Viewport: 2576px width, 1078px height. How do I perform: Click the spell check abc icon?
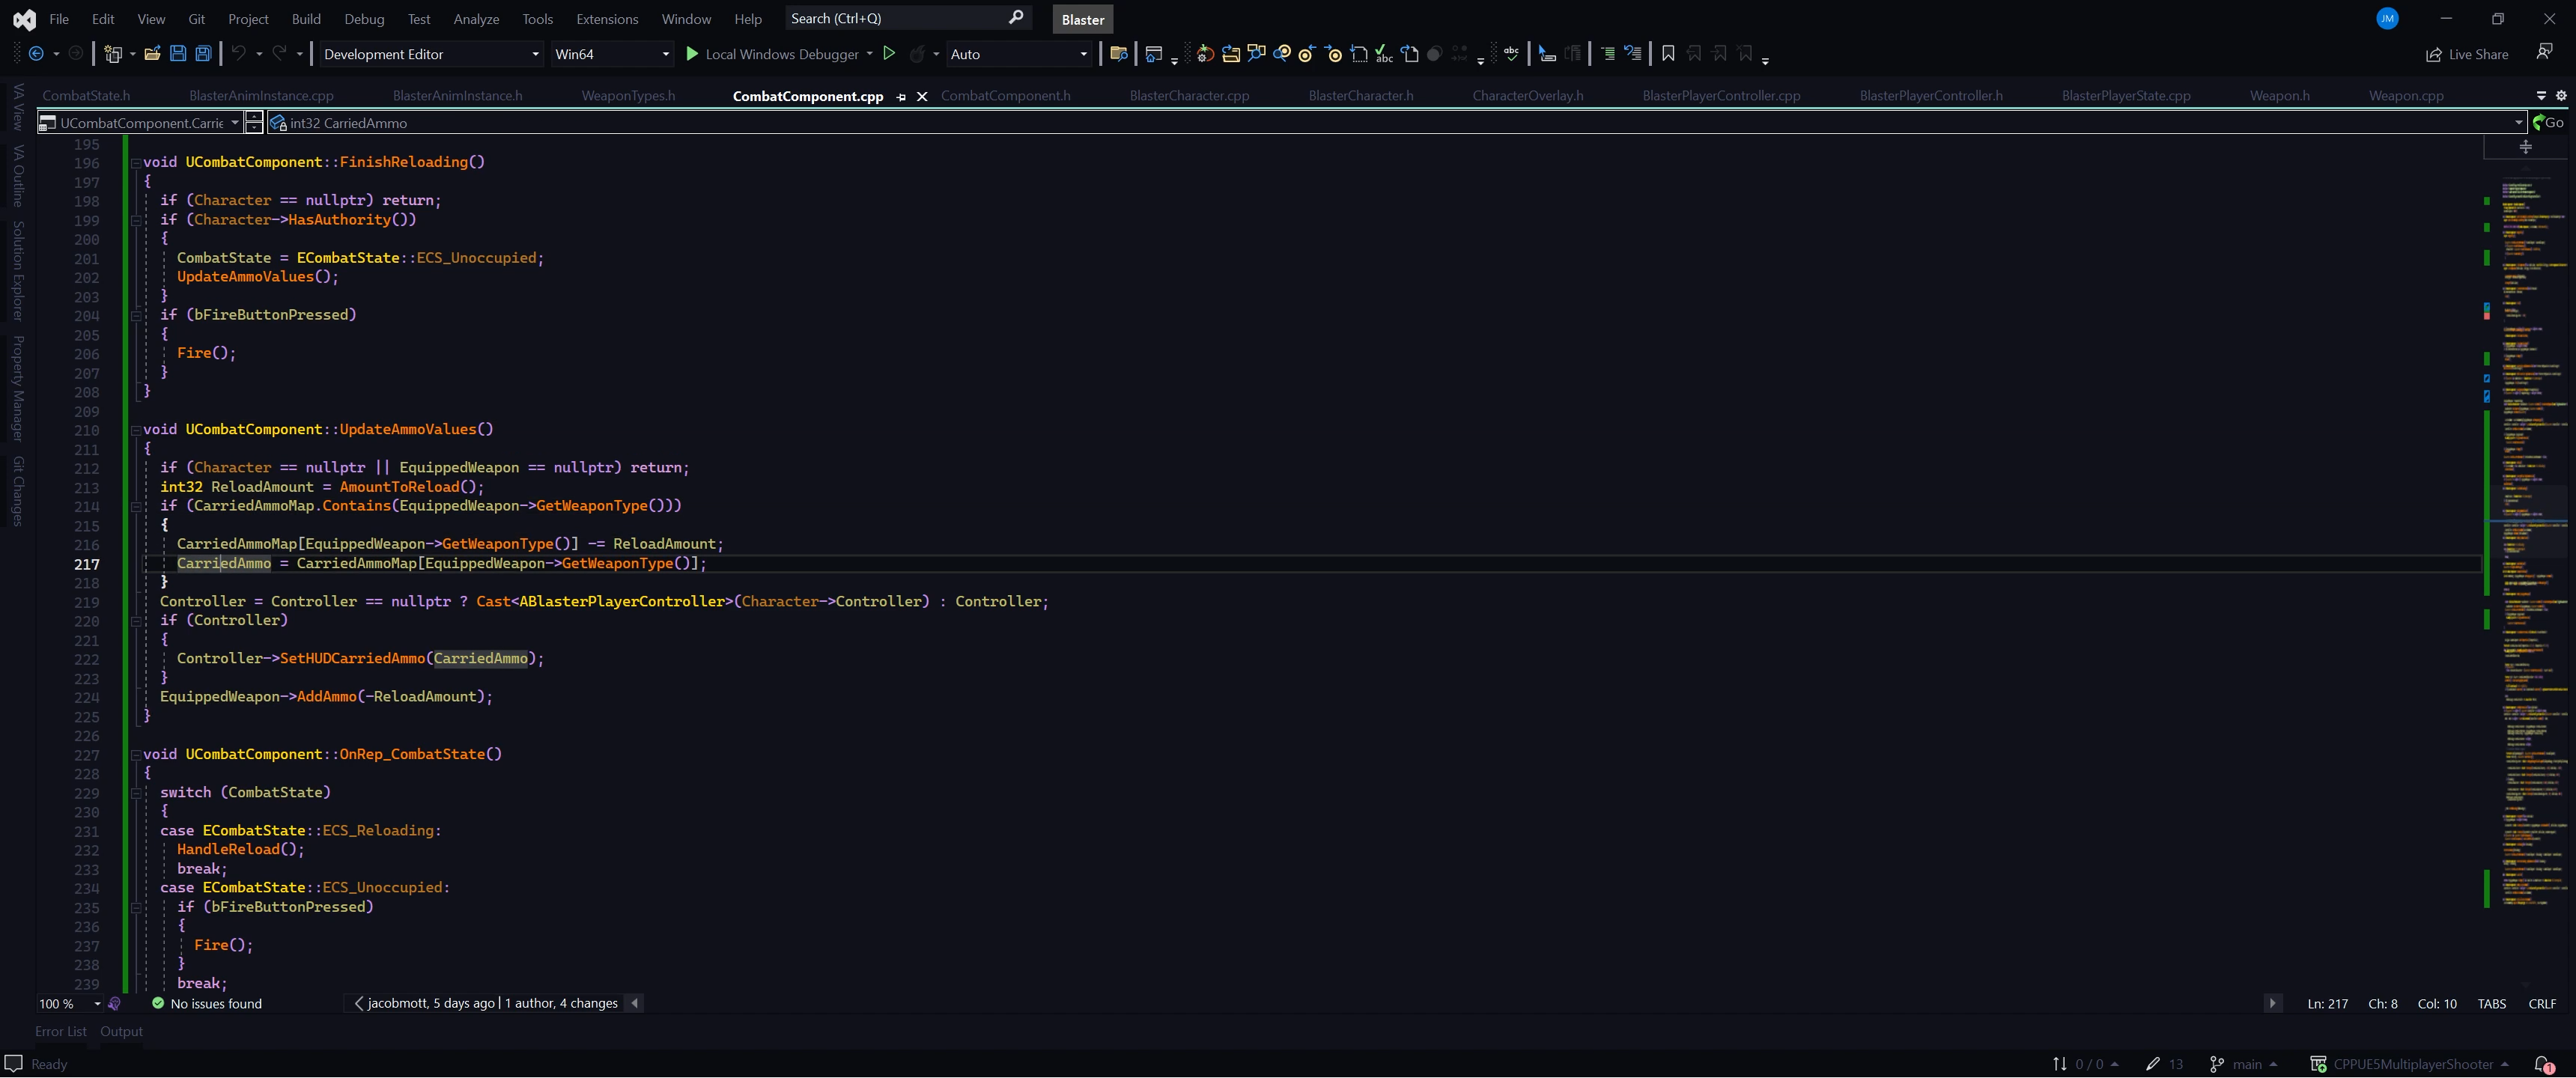coord(1511,54)
